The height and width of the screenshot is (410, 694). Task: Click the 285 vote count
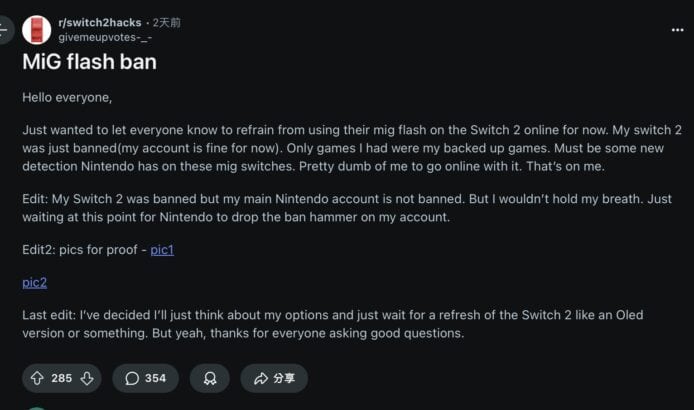point(61,378)
